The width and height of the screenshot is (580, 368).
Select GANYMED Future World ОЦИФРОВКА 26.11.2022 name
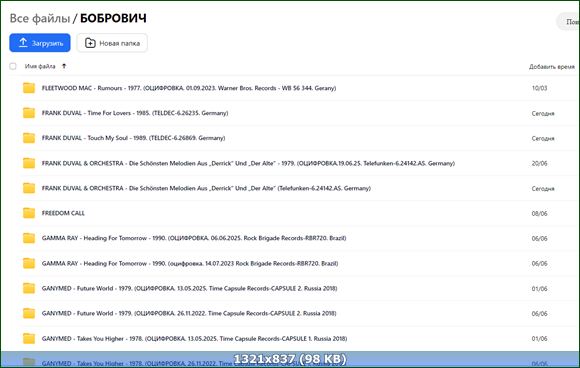[189, 313]
